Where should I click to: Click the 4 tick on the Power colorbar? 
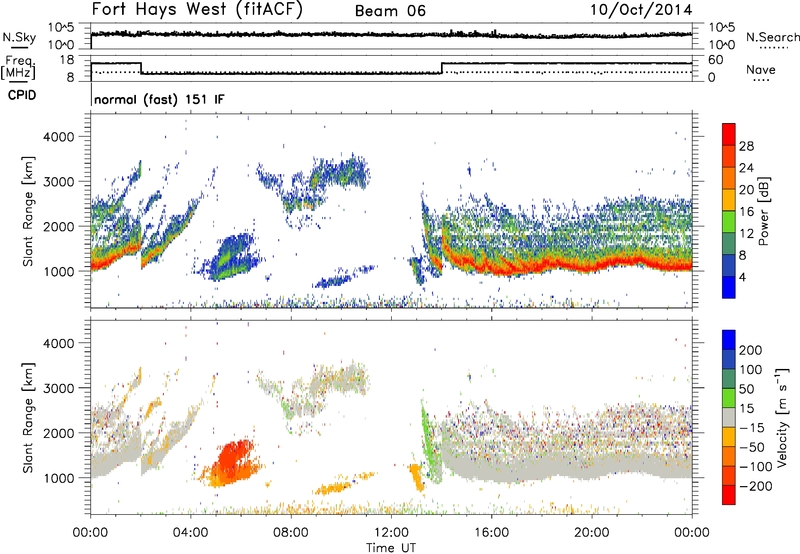point(742,277)
